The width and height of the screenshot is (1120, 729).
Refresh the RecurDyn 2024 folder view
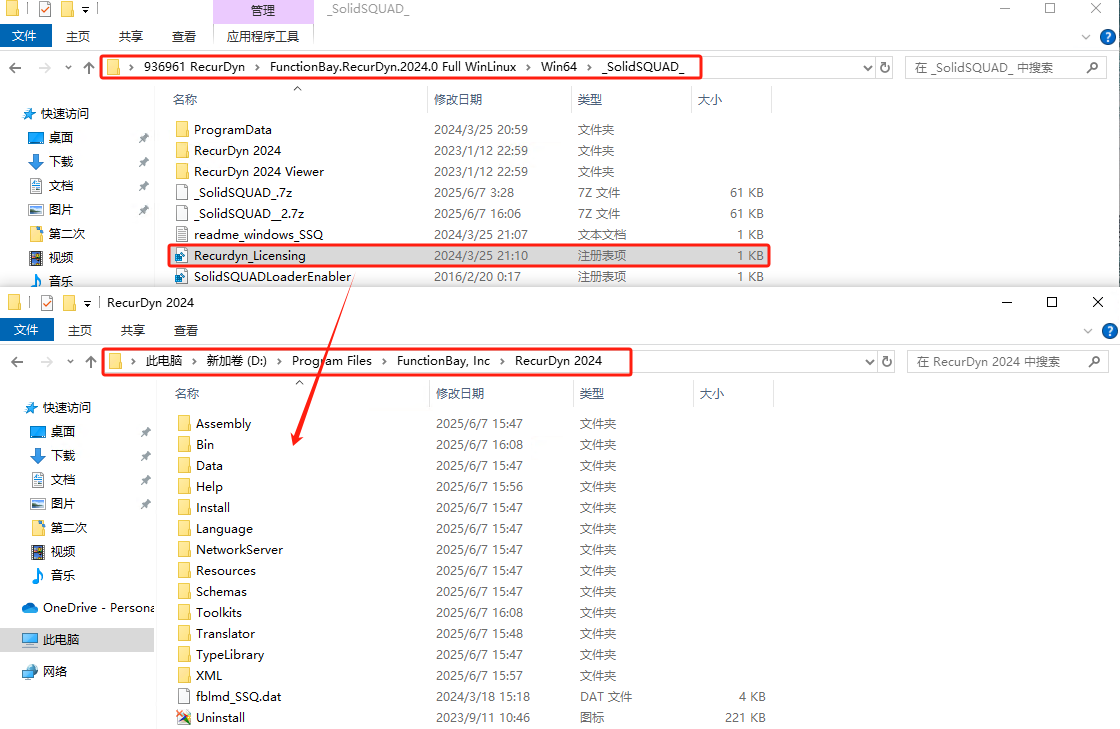pos(887,362)
